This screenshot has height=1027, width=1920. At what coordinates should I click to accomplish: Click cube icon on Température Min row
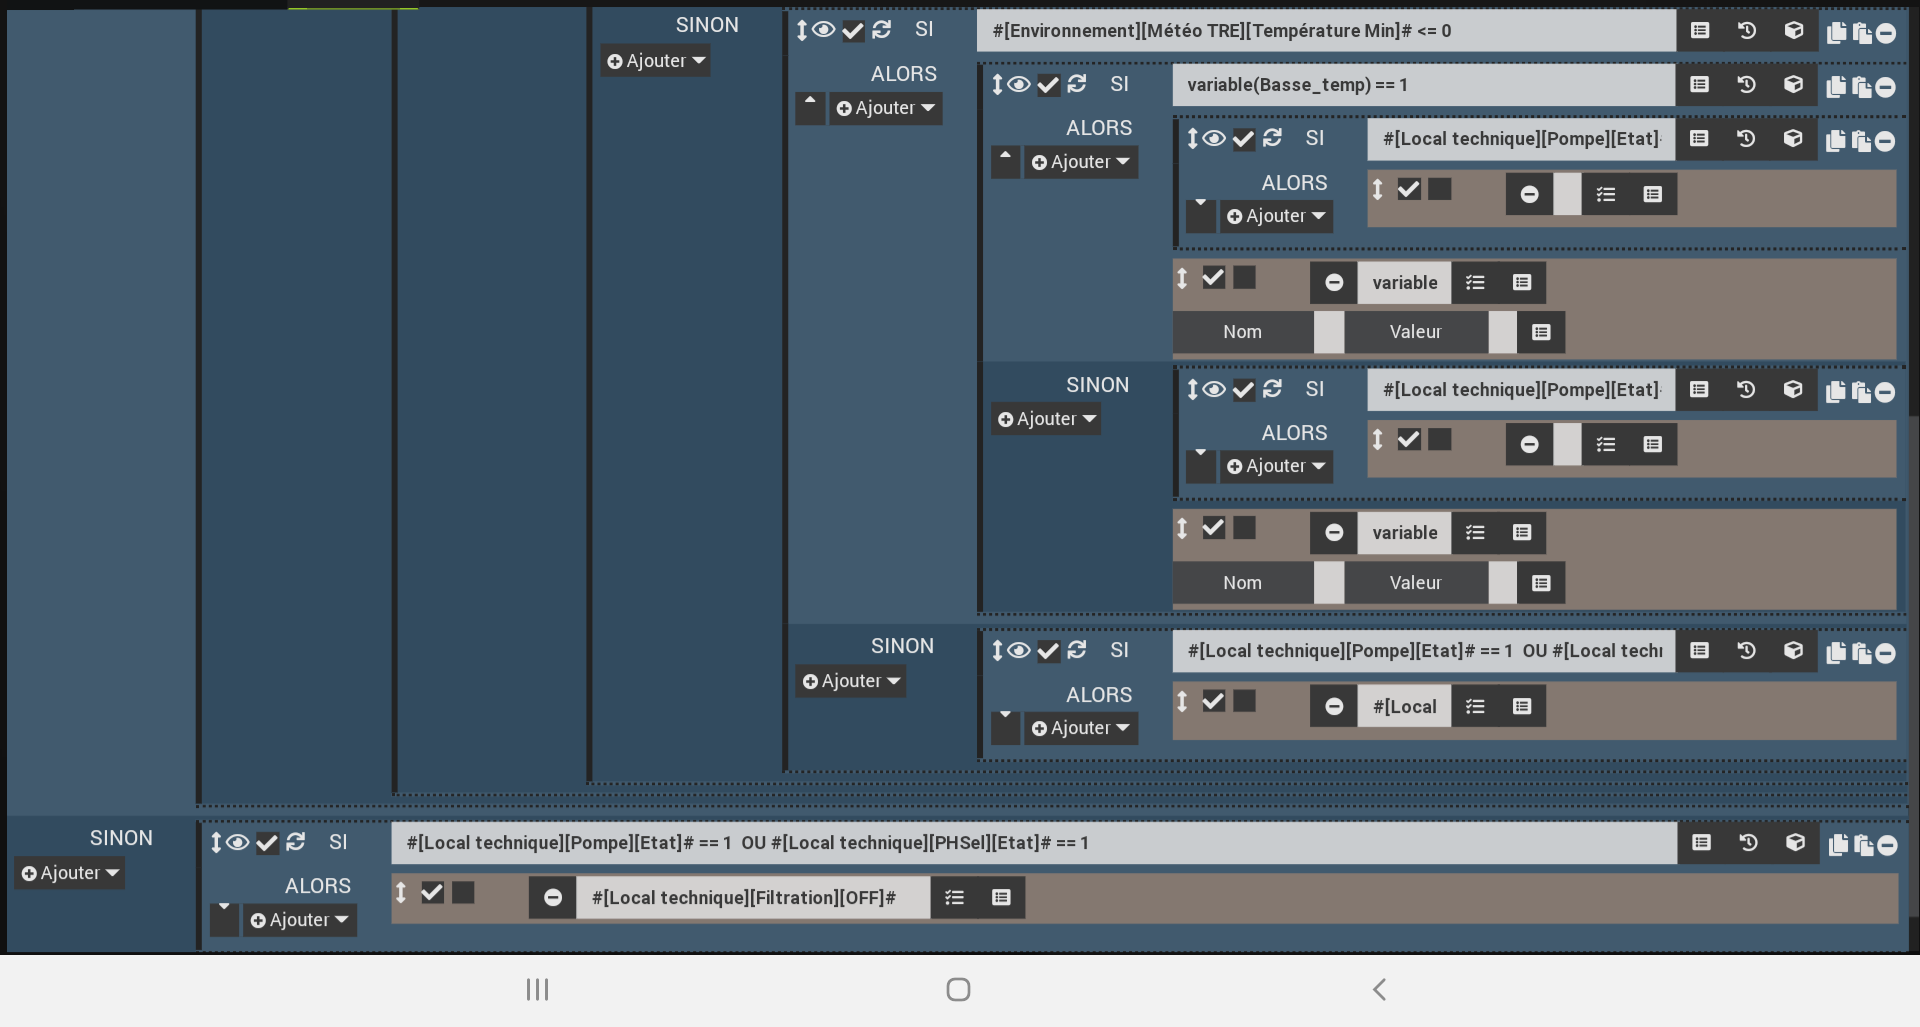1794,31
